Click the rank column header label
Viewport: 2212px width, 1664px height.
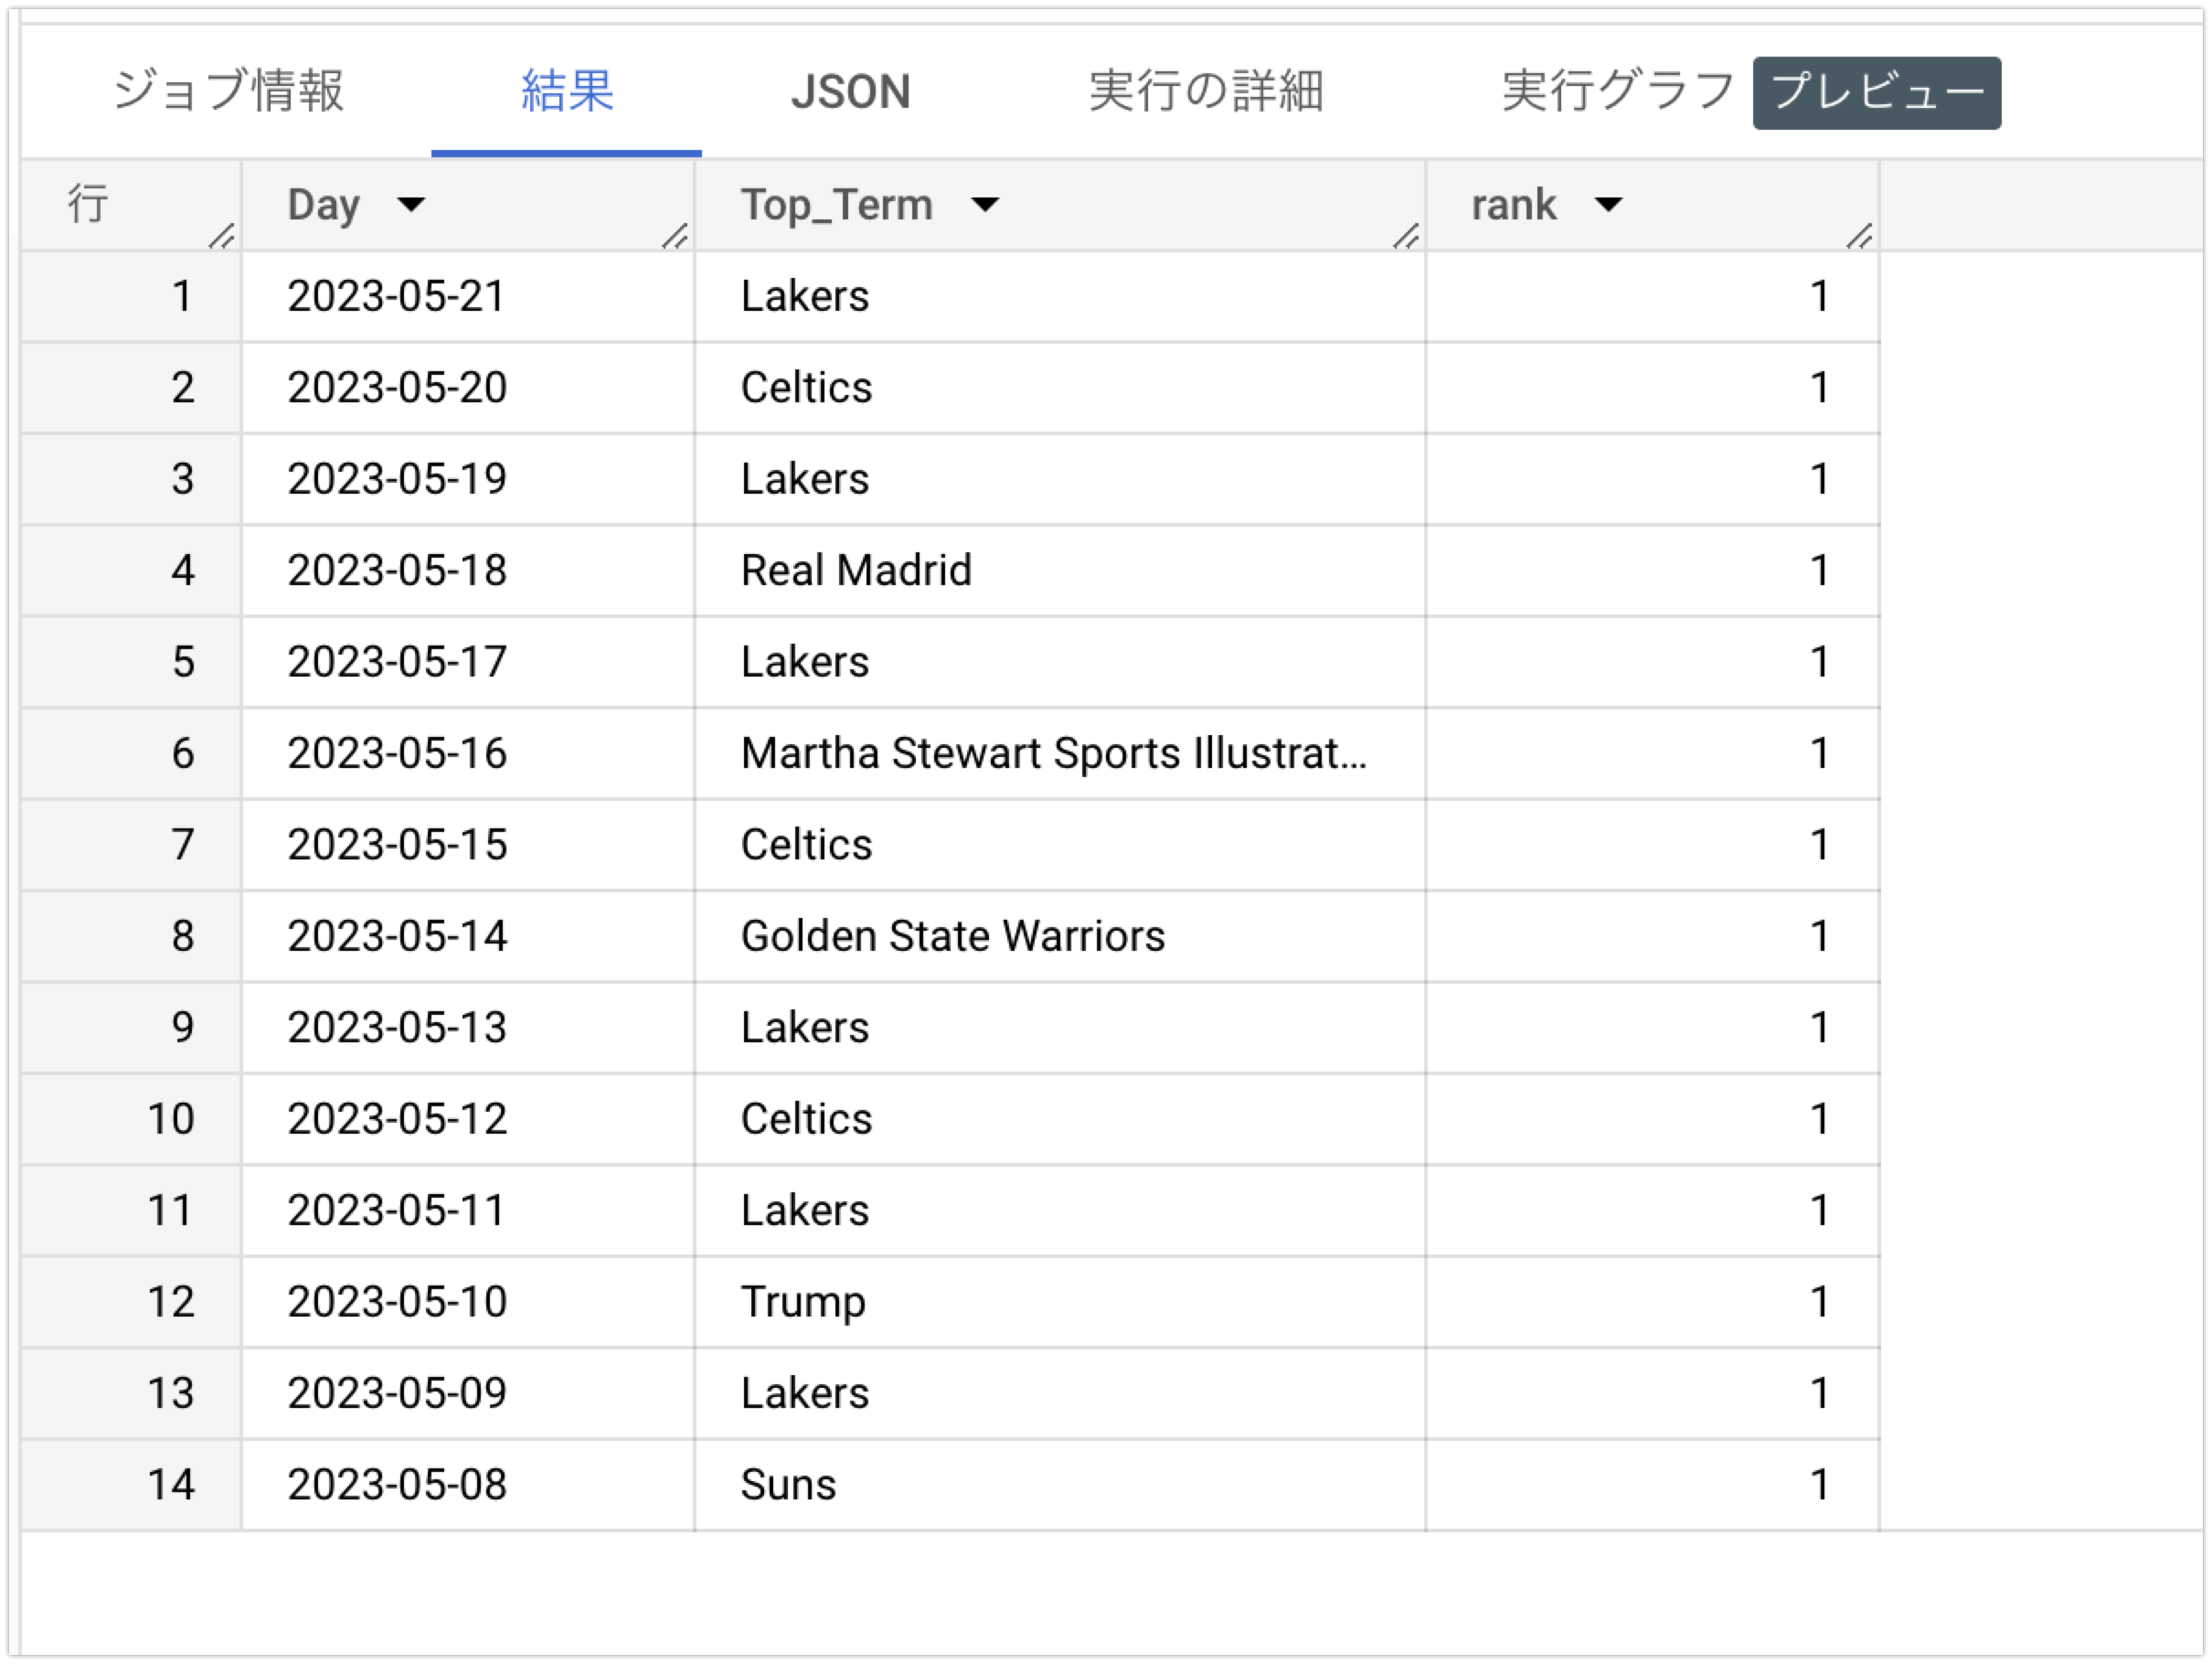click(x=1513, y=205)
